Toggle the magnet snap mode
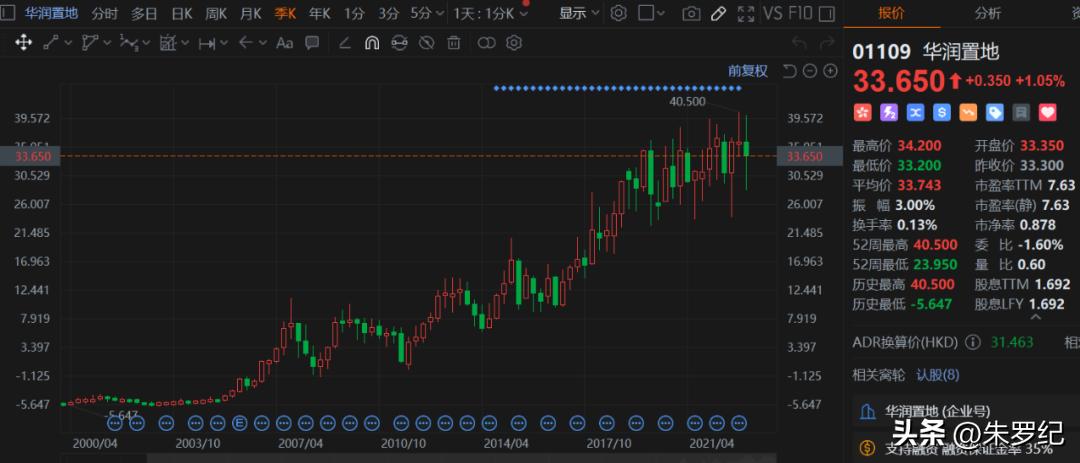The image size is (1080, 463). 371,43
